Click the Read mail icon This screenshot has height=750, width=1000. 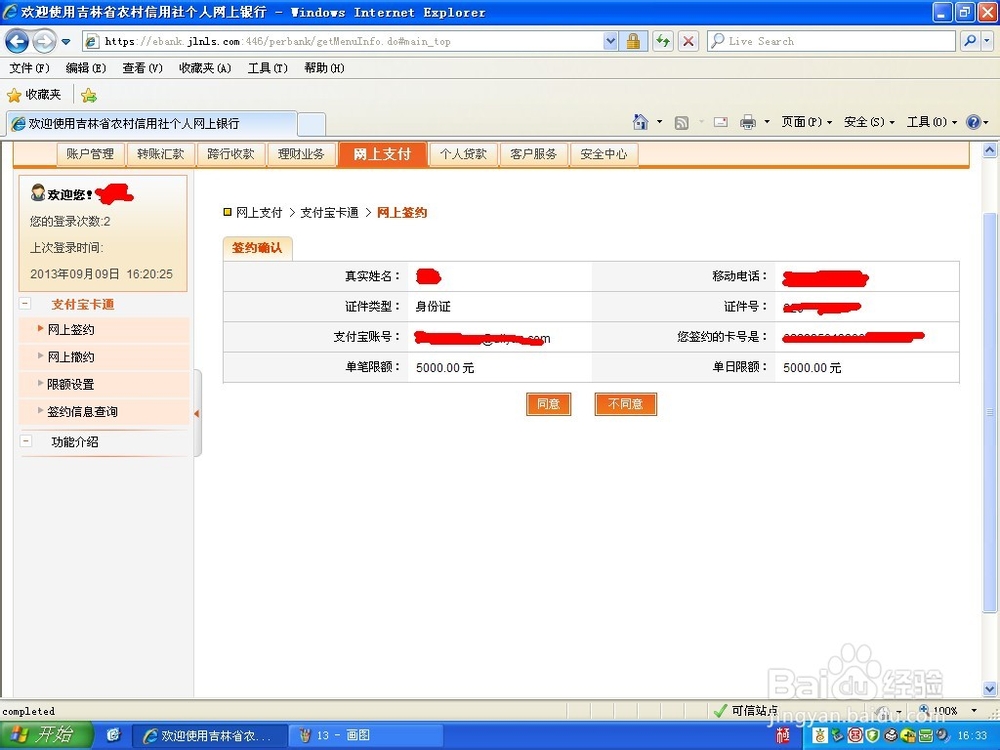click(x=721, y=122)
